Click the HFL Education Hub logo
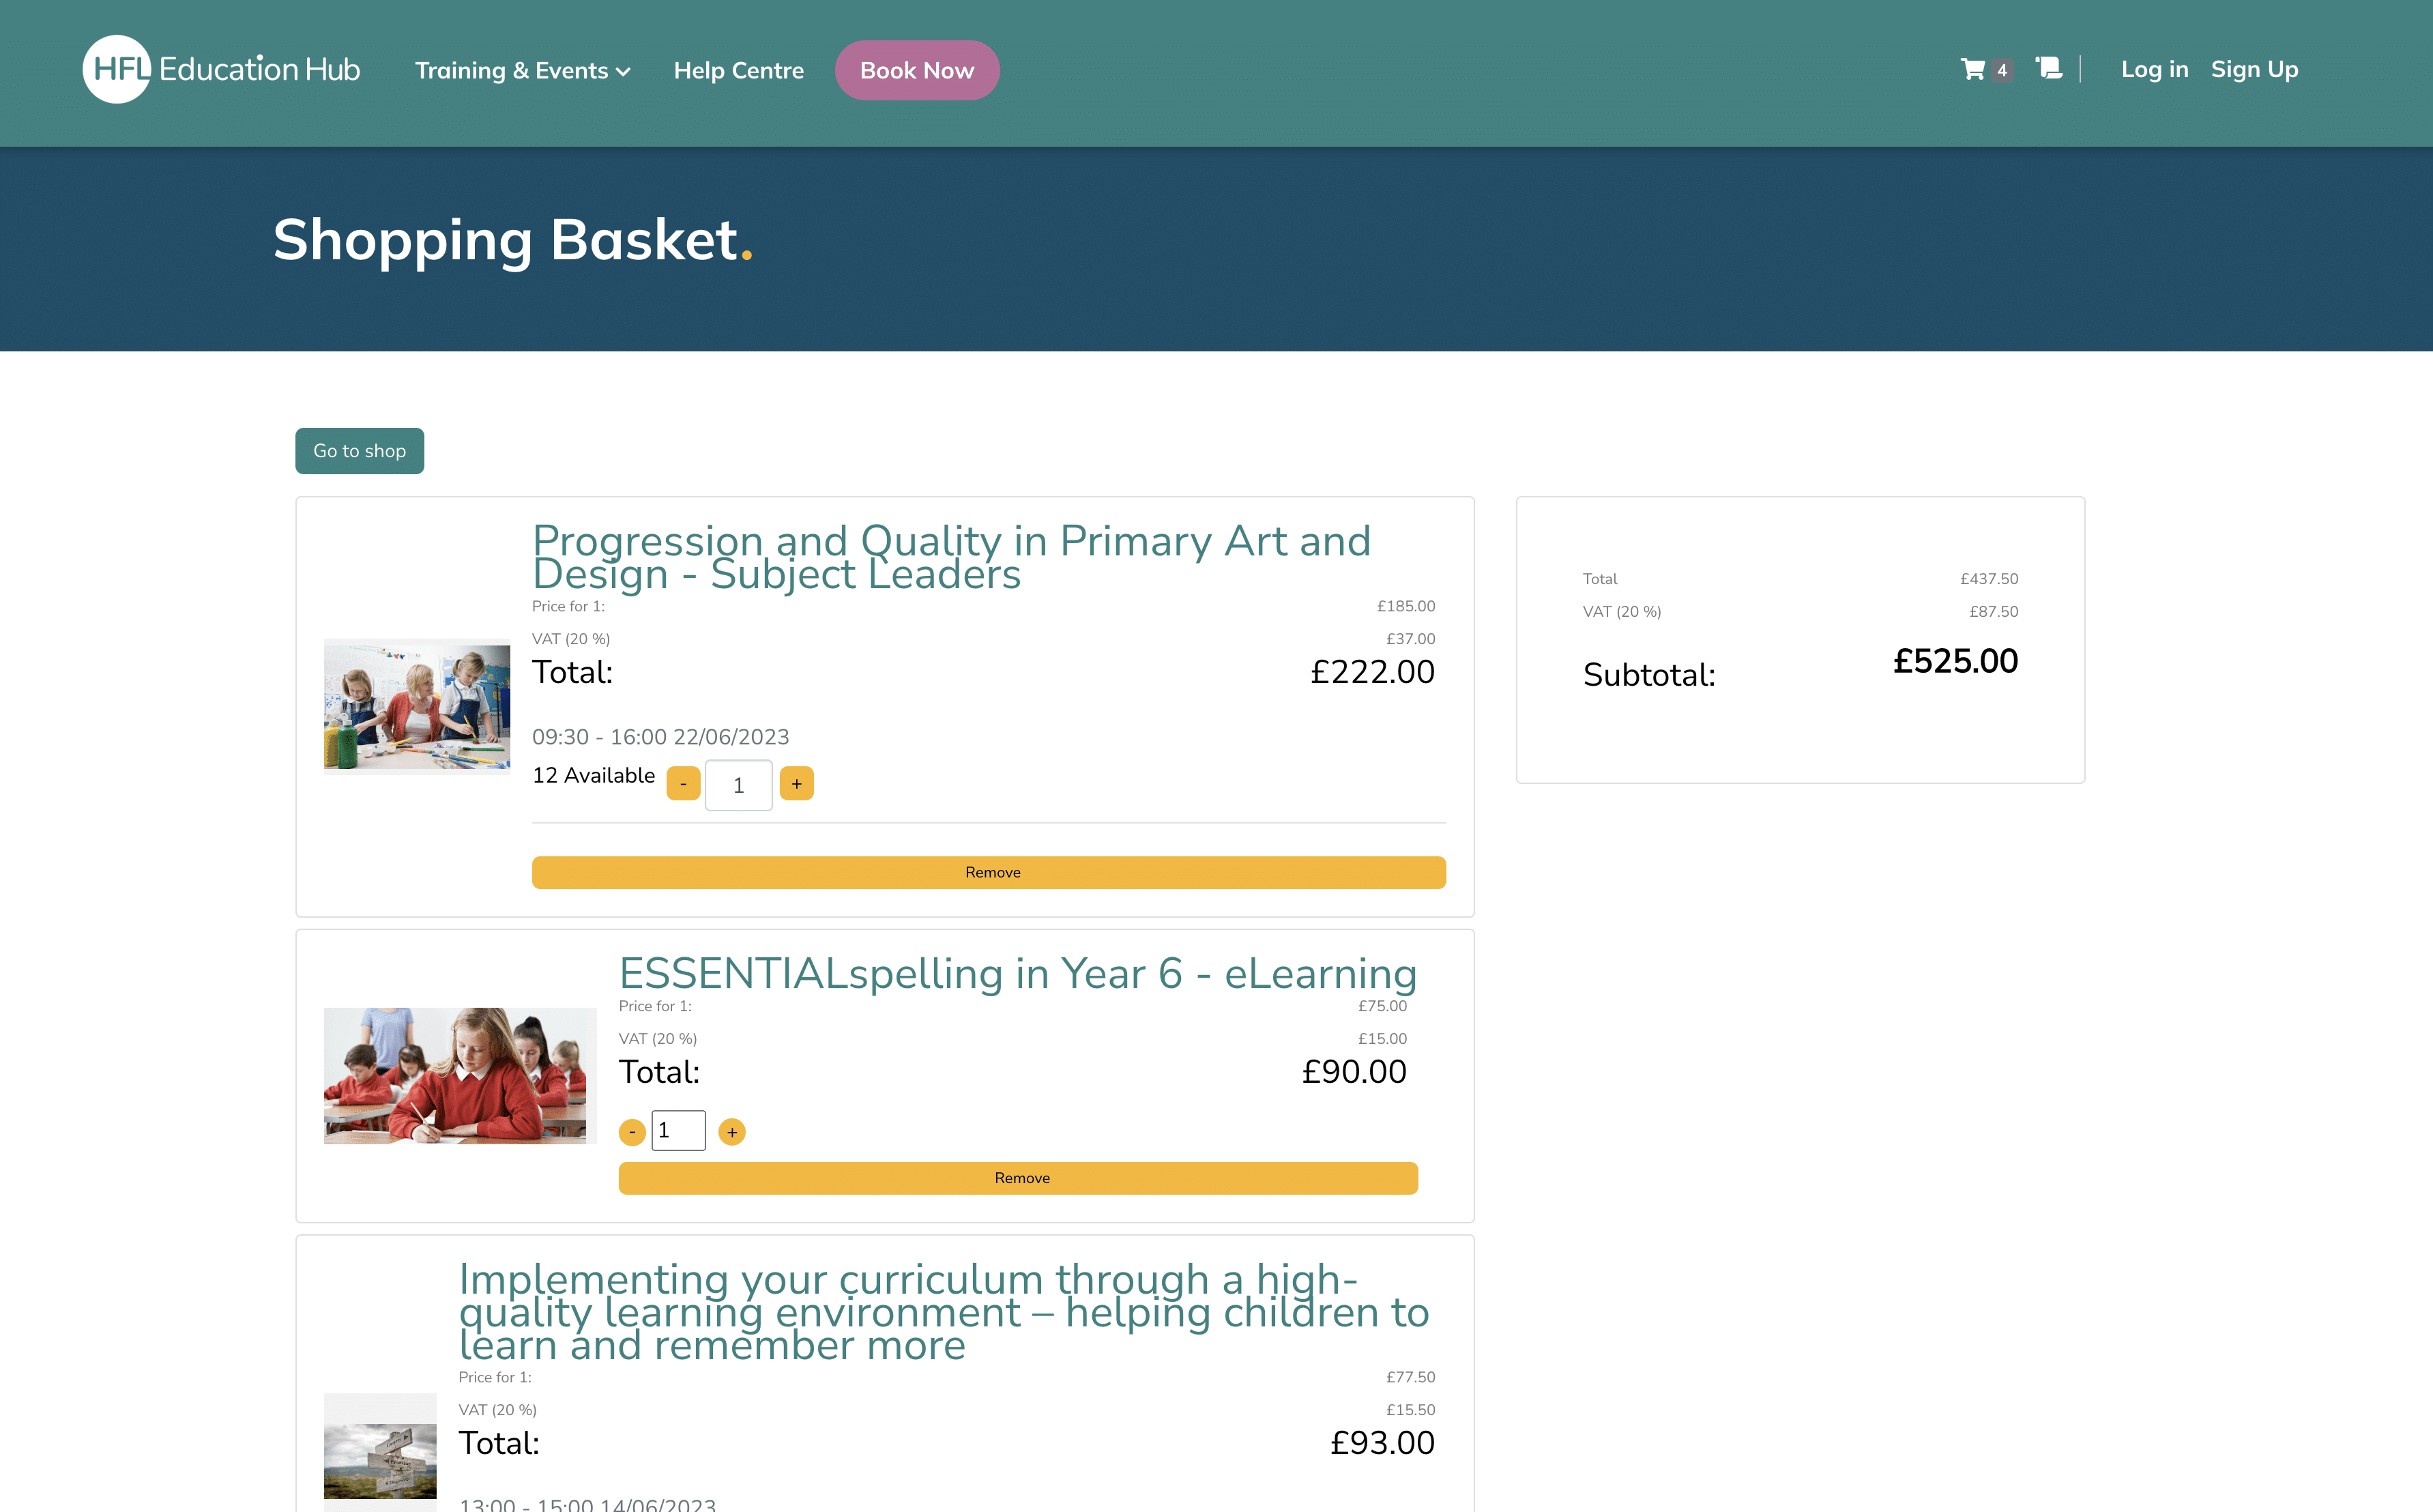 221,69
